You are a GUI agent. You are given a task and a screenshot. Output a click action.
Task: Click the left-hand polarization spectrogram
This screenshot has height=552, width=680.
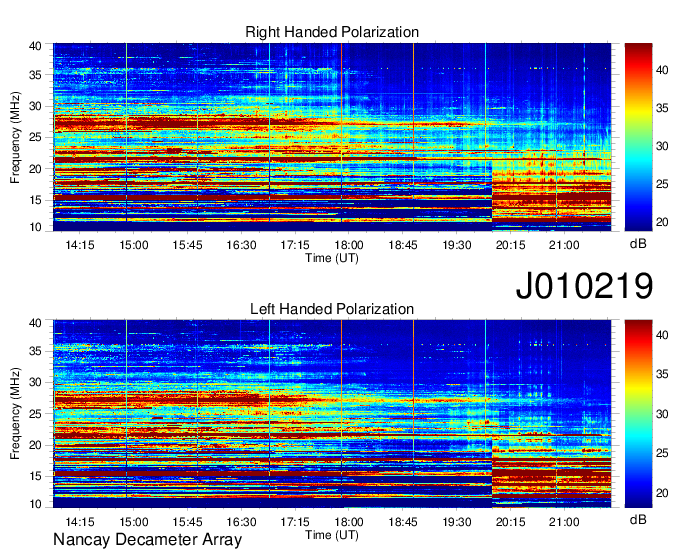(x=332, y=414)
